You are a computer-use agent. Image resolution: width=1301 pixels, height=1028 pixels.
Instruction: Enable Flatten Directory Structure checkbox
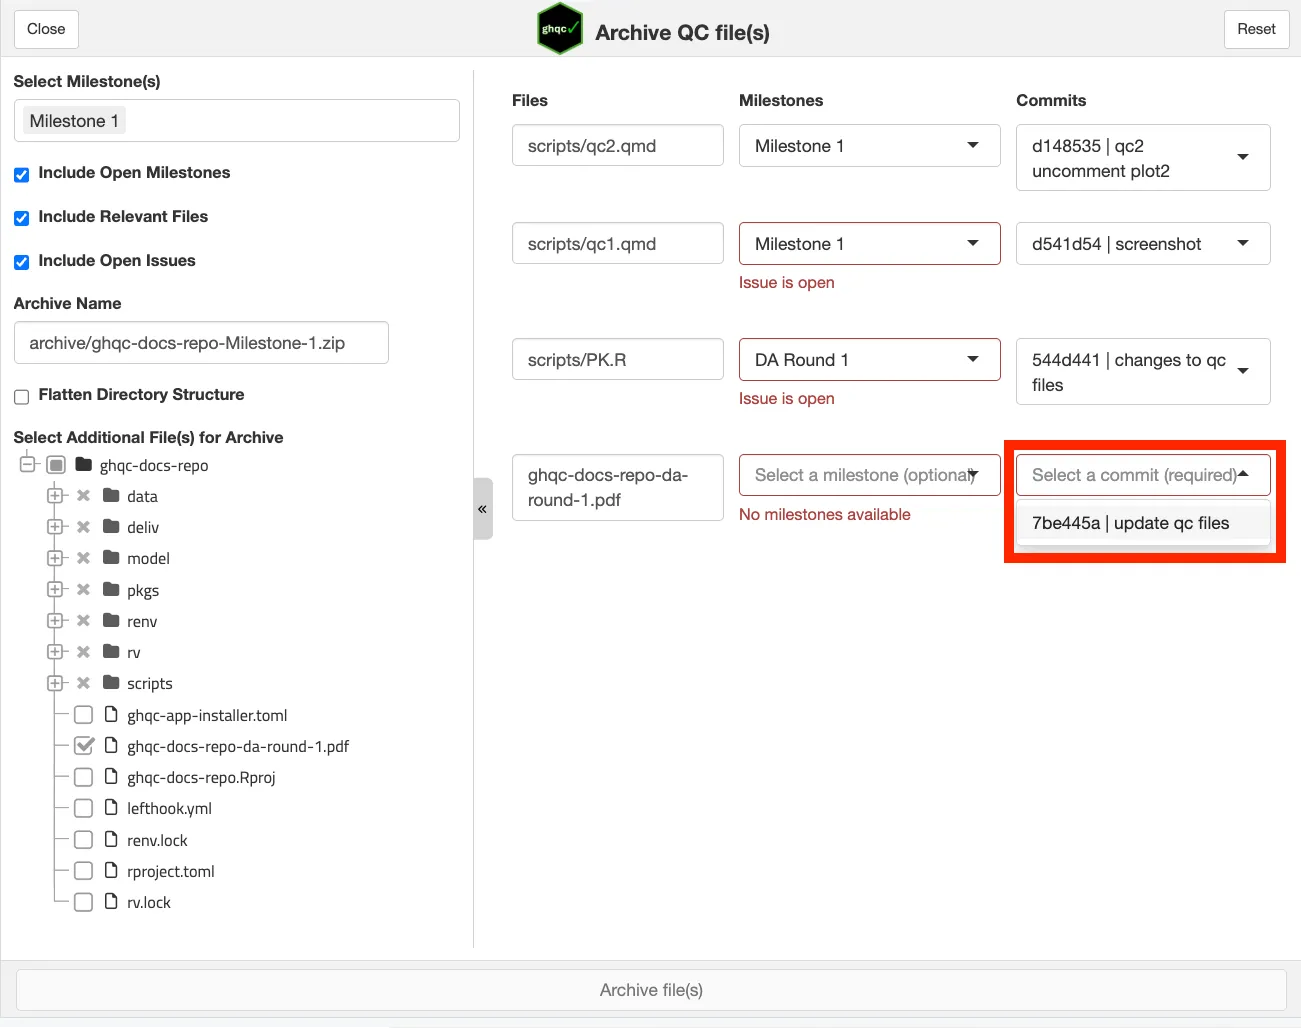point(21,396)
